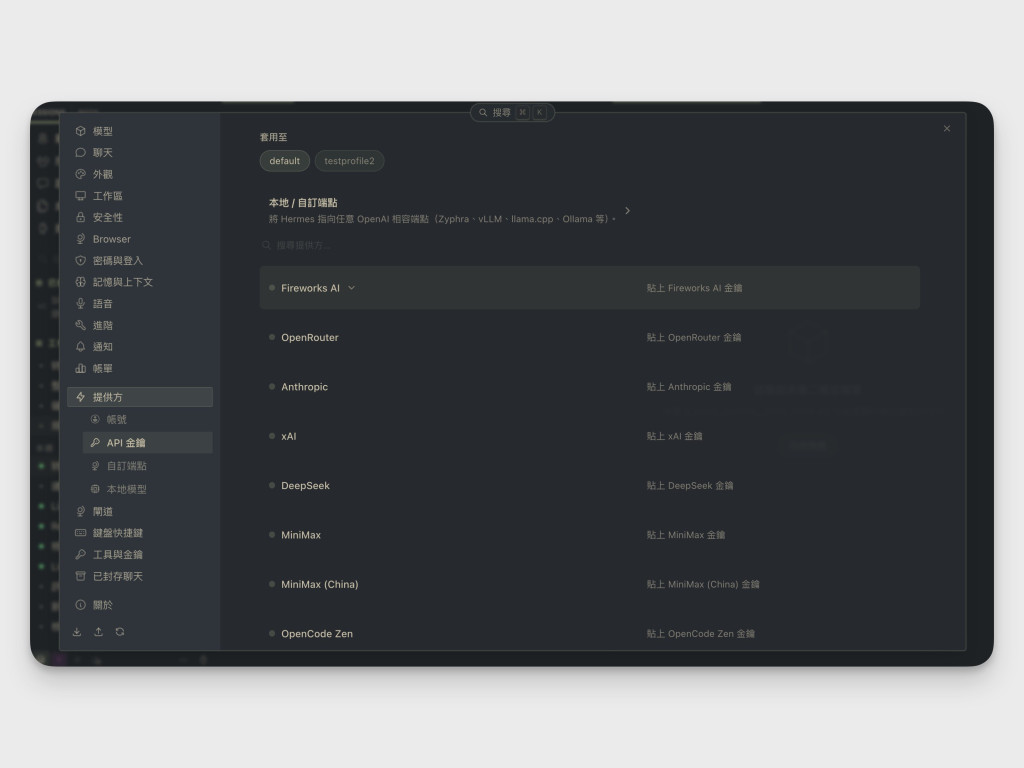Open the 帳號 account sub-item

pyautogui.click(x=148, y=419)
